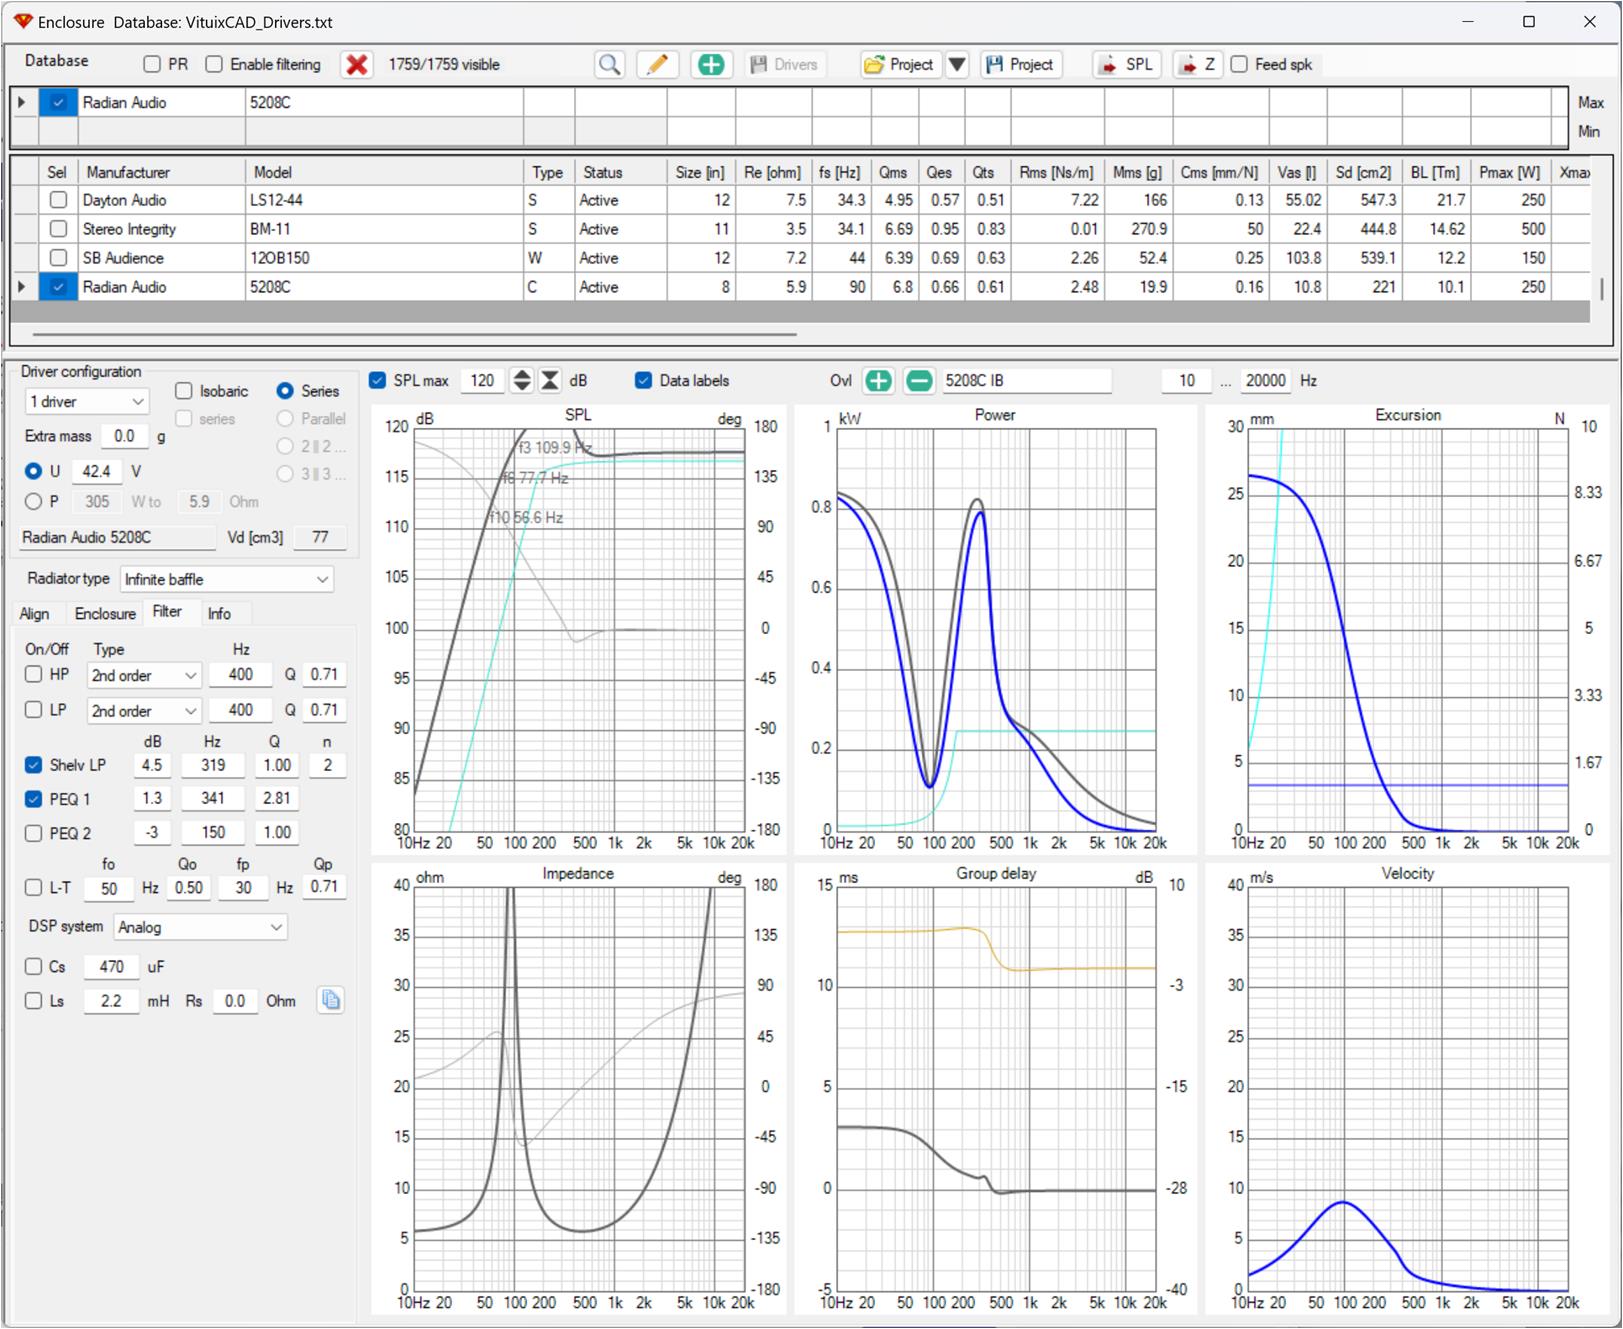The height and width of the screenshot is (1329, 1623).
Task: Click the red X clear filter icon
Action: click(x=356, y=65)
